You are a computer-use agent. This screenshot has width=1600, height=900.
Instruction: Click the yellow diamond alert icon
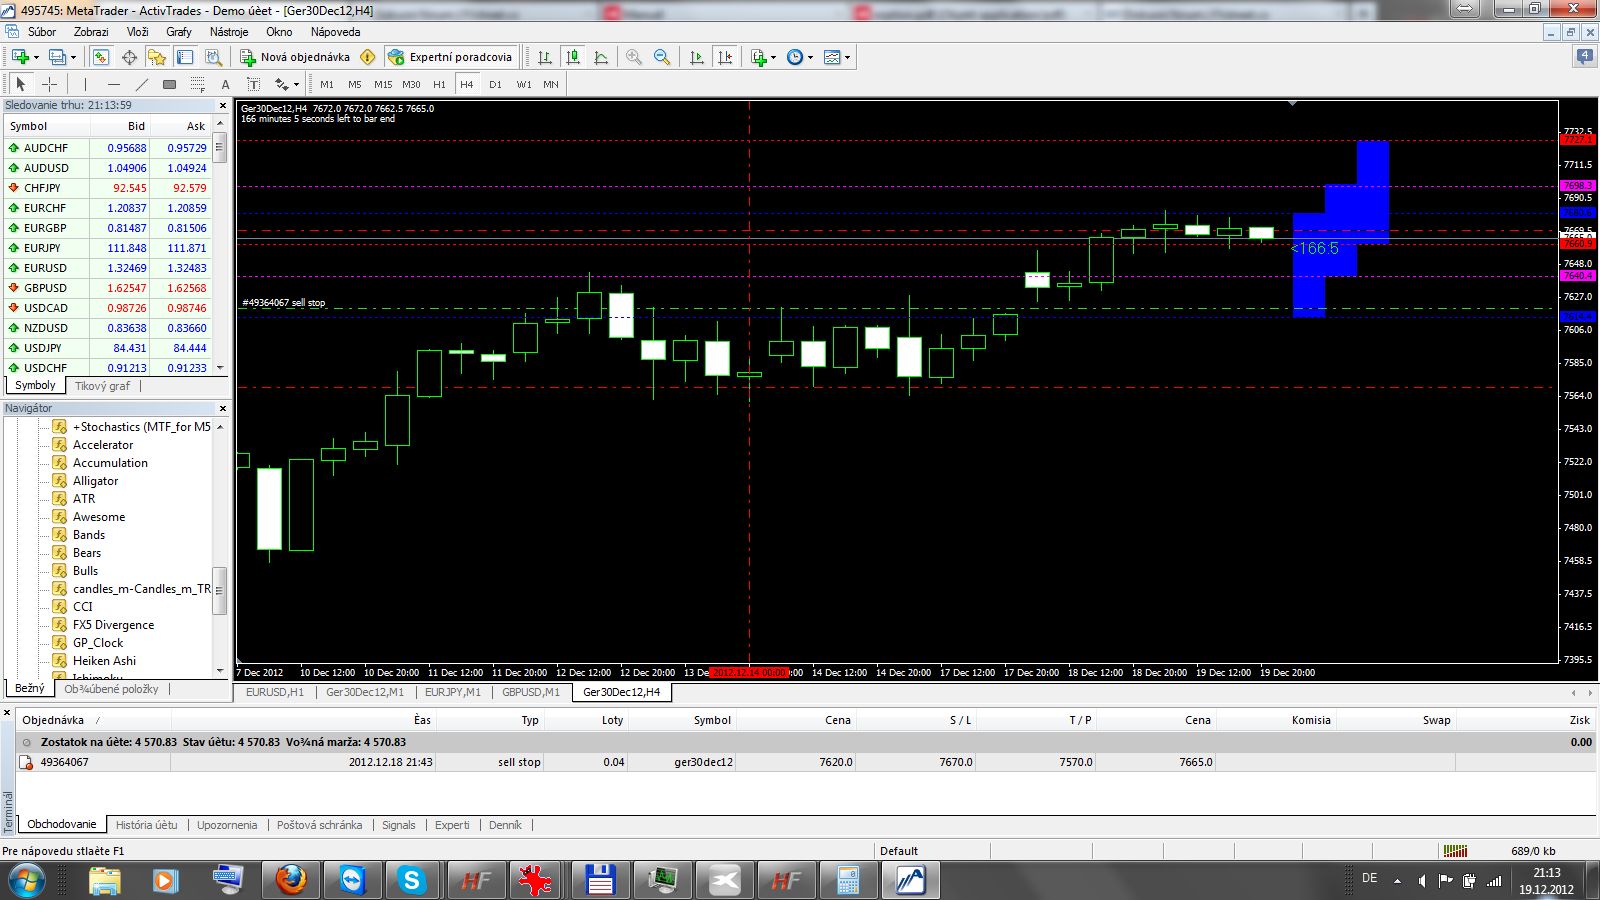(368, 57)
